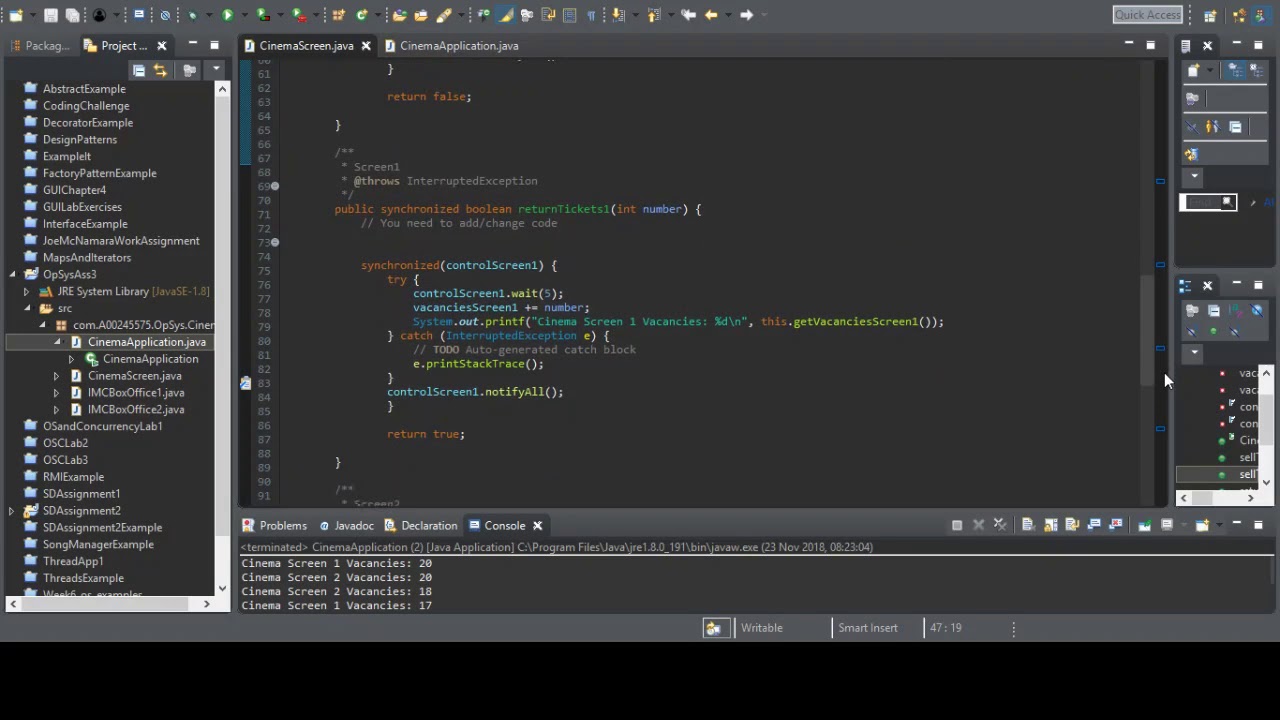
Task: Click Remove All Terminated Launches in Console
Action: pyautogui.click(x=1000, y=525)
